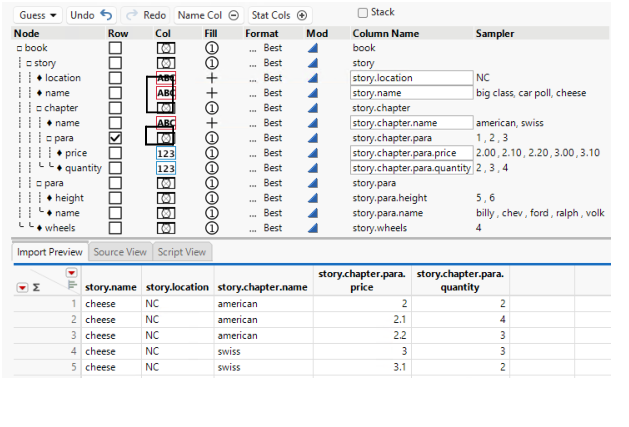Screen dimensions: 629x427
Task: Click the Fill plus icon for story.location
Action: click(x=212, y=78)
